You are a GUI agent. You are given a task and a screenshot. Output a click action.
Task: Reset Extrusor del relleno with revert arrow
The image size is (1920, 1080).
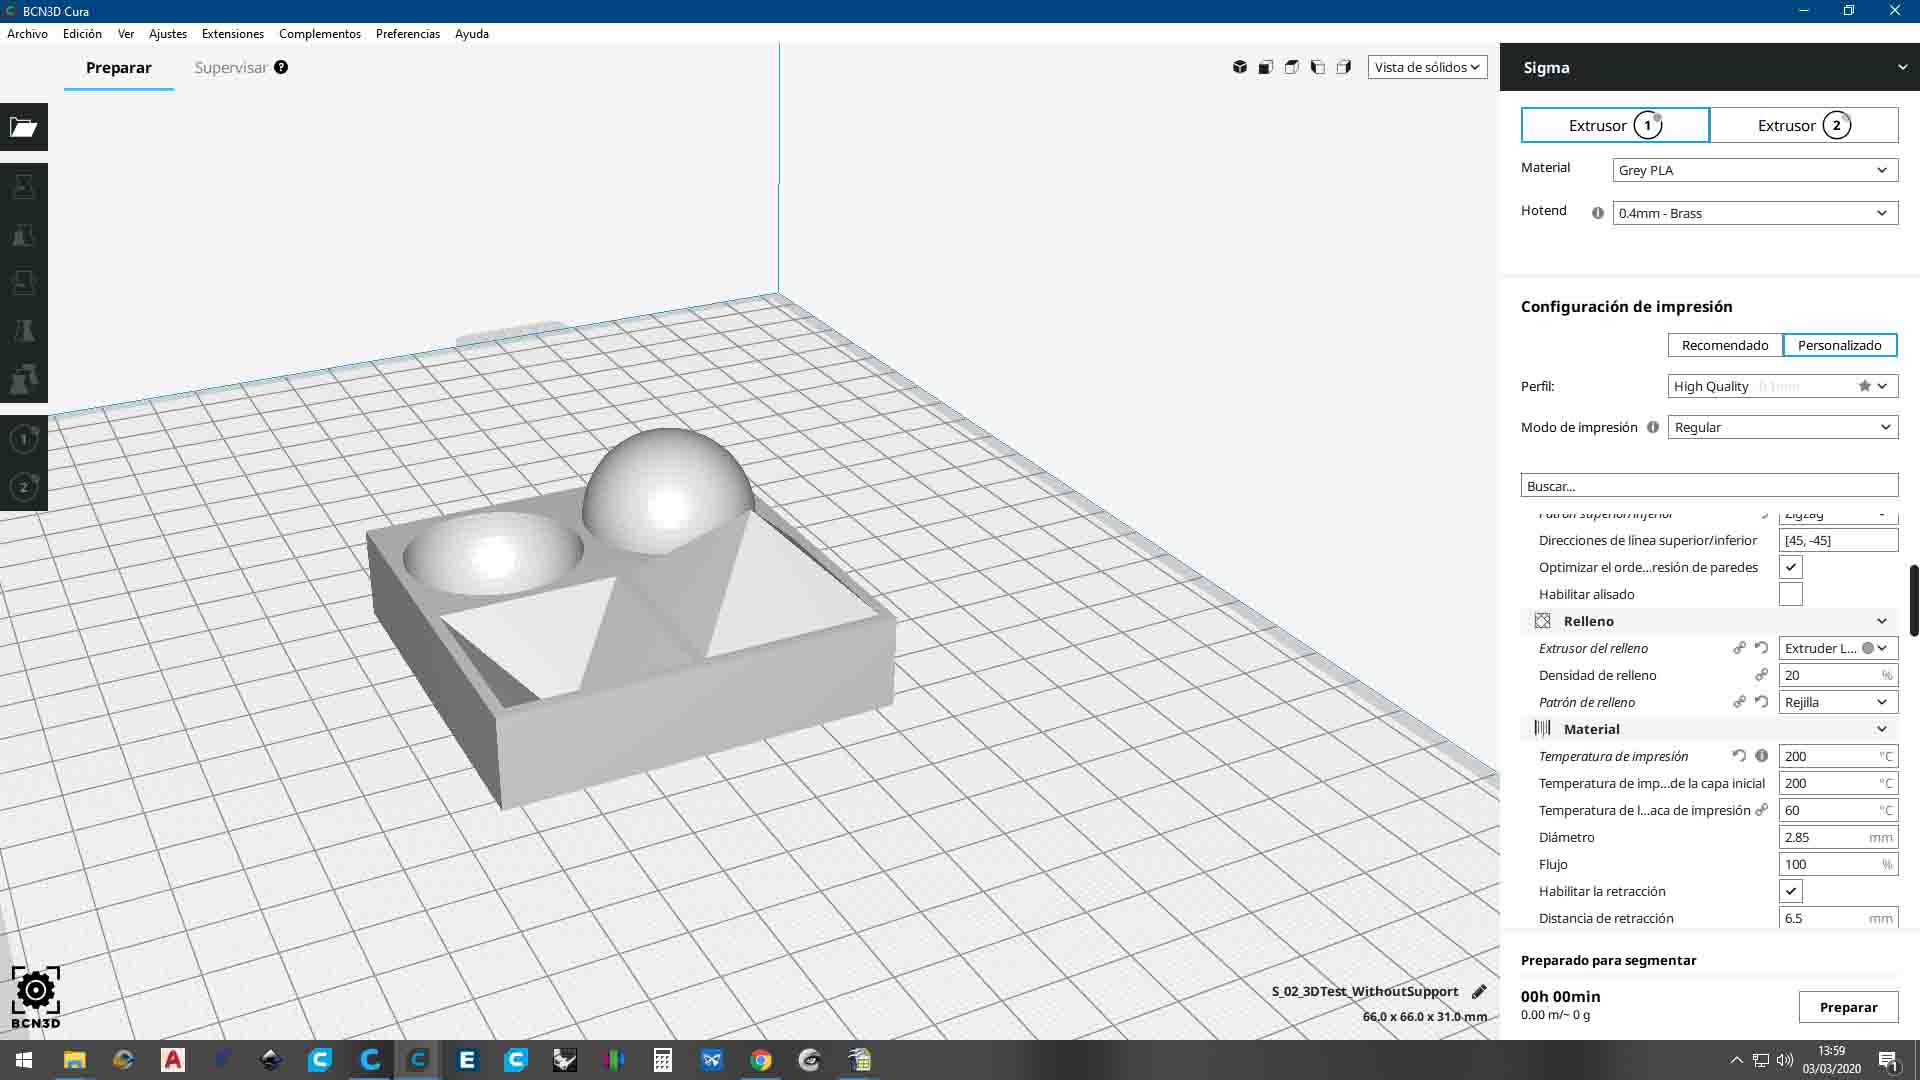1761,648
